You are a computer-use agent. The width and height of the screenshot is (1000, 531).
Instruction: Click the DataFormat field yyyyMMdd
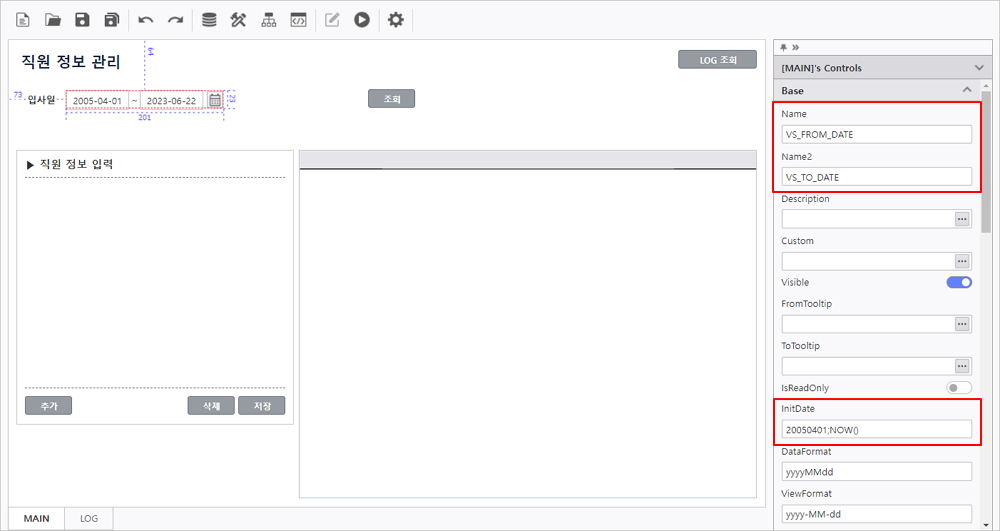(x=877, y=472)
